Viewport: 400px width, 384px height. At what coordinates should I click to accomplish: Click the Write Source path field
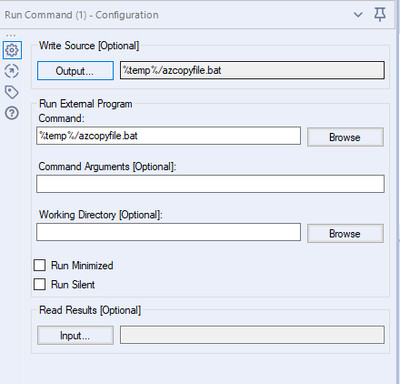pos(252,70)
